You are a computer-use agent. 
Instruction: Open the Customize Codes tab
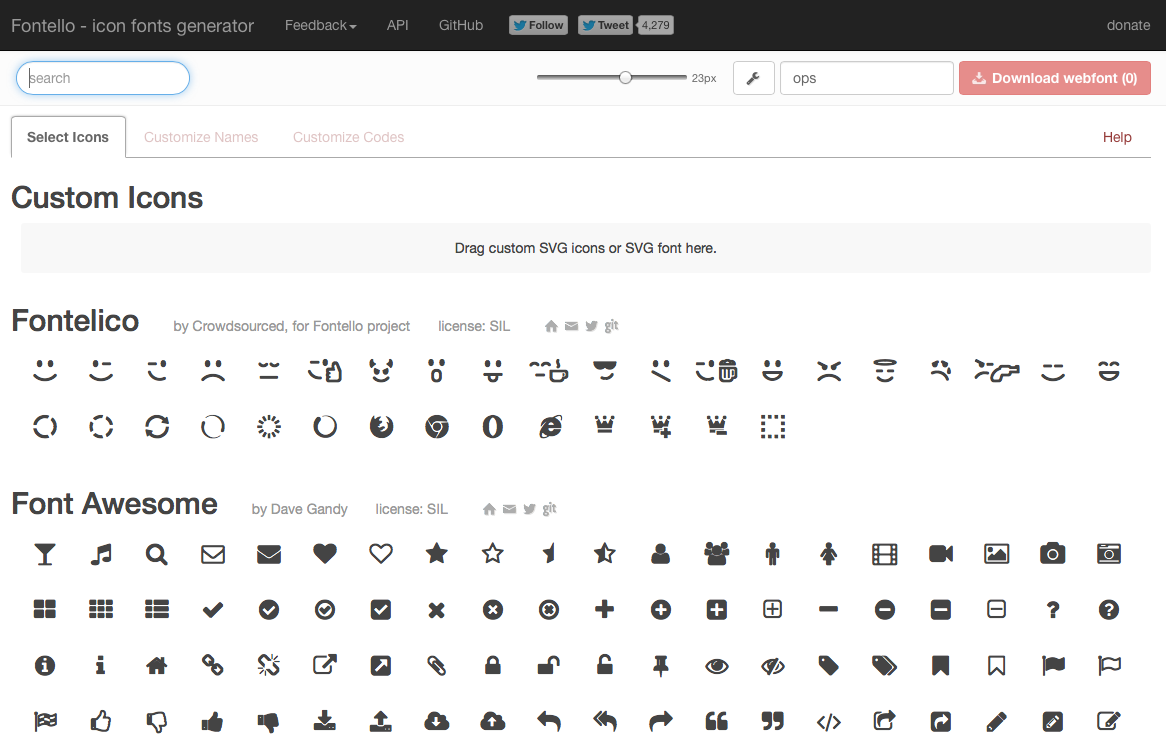coord(349,137)
